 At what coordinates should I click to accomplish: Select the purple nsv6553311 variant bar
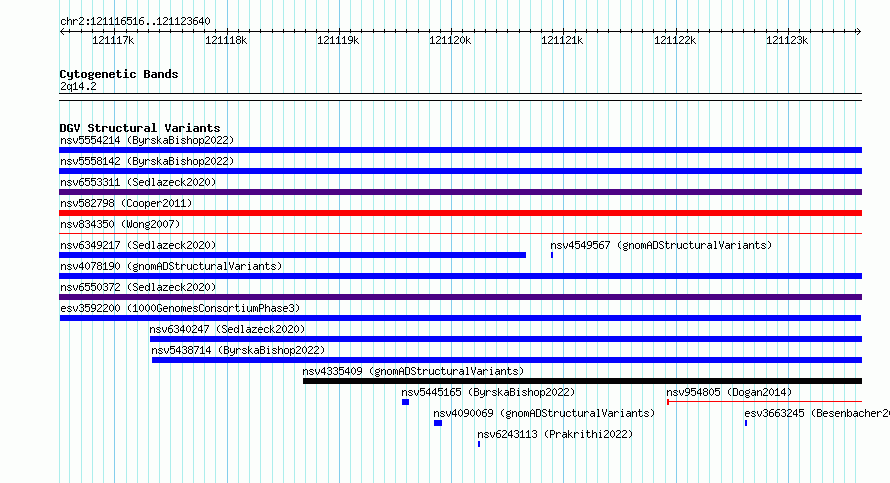click(x=460, y=192)
